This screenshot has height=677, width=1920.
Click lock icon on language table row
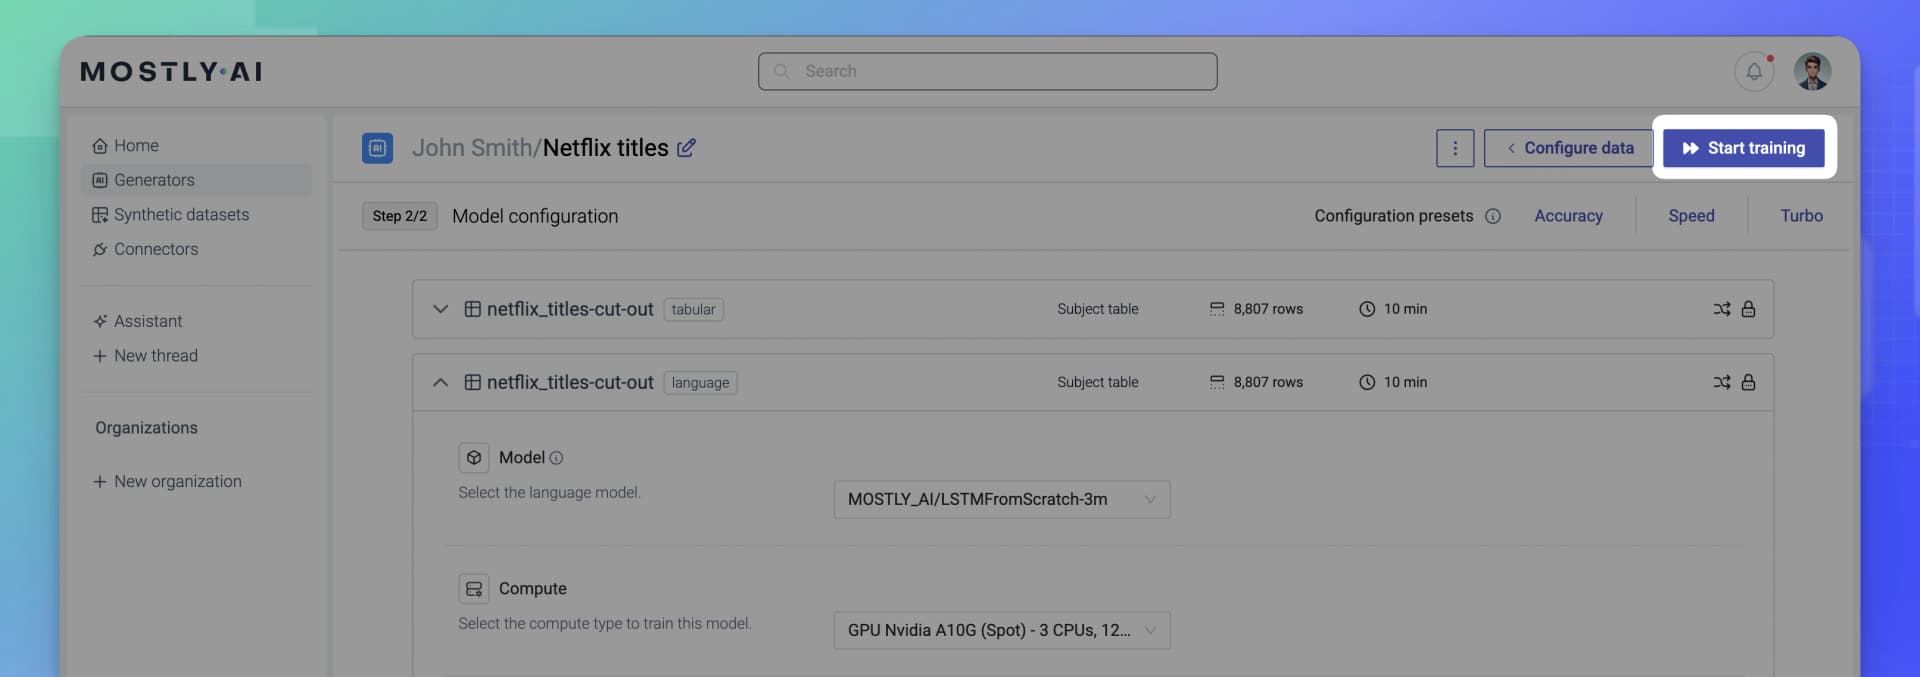[x=1748, y=382]
